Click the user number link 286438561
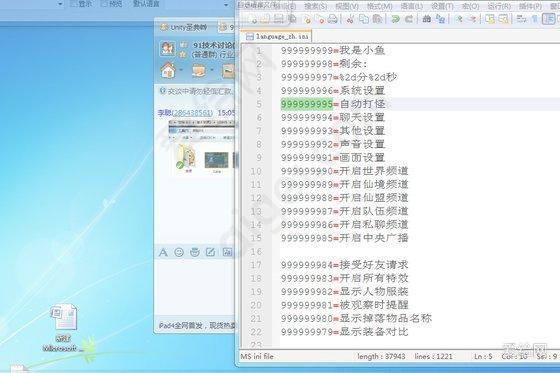 193,113
